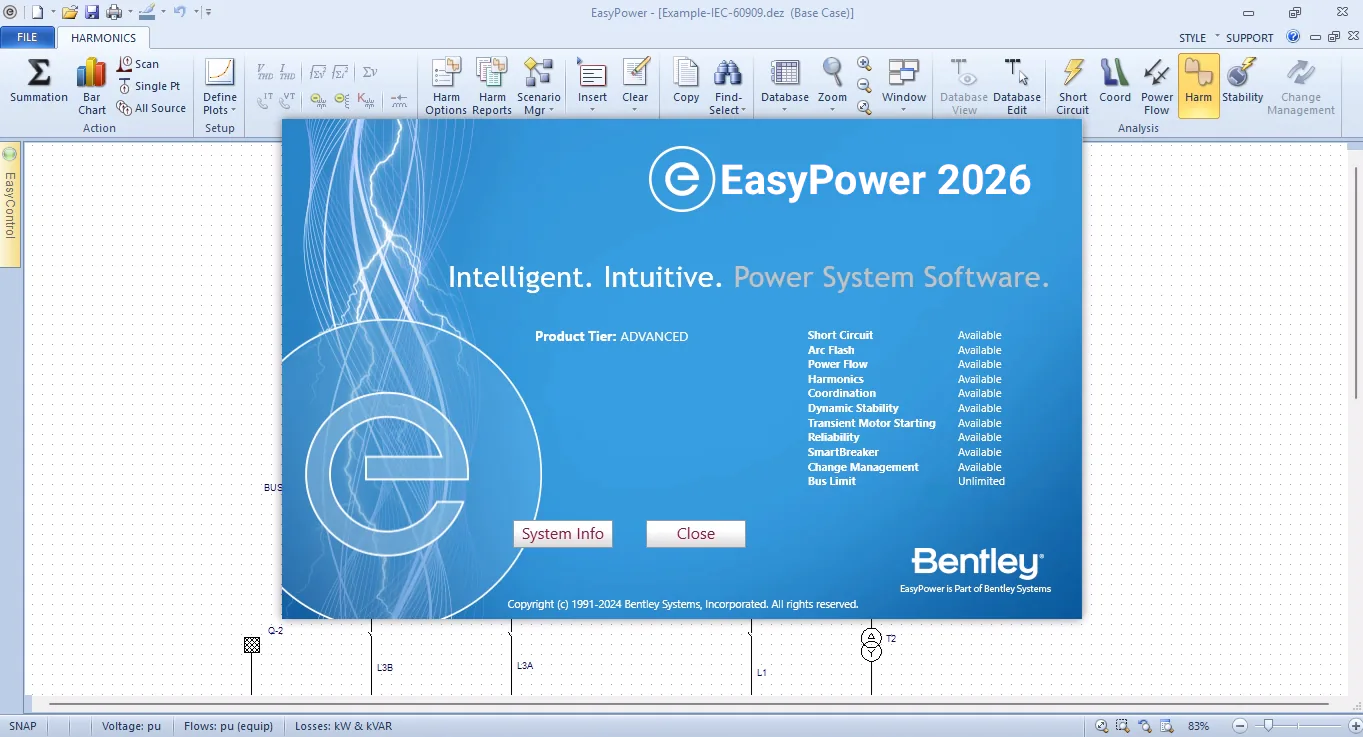Click the ribbon zoom out icon
The width and height of the screenshot is (1363, 737).
pyautogui.click(x=865, y=86)
